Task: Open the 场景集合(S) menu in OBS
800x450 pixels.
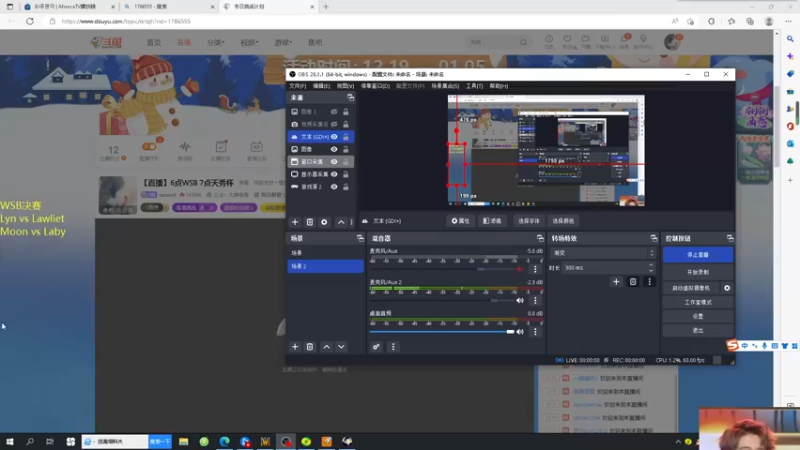Action: pyautogui.click(x=445, y=86)
